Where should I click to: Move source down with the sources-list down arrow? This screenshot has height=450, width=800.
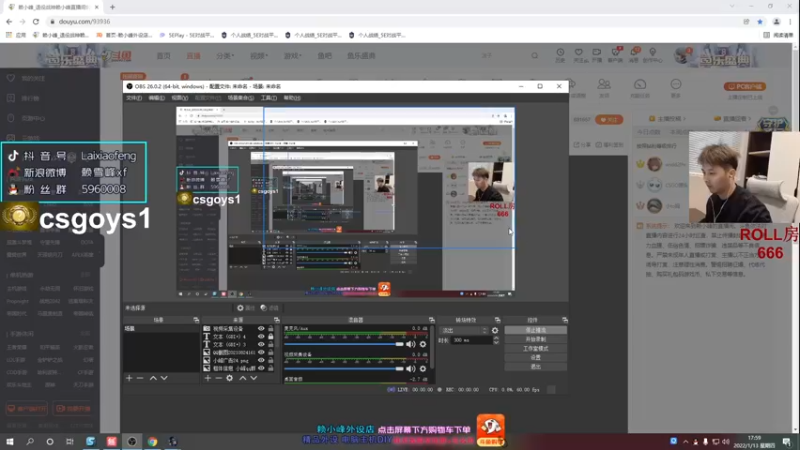tap(254, 378)
